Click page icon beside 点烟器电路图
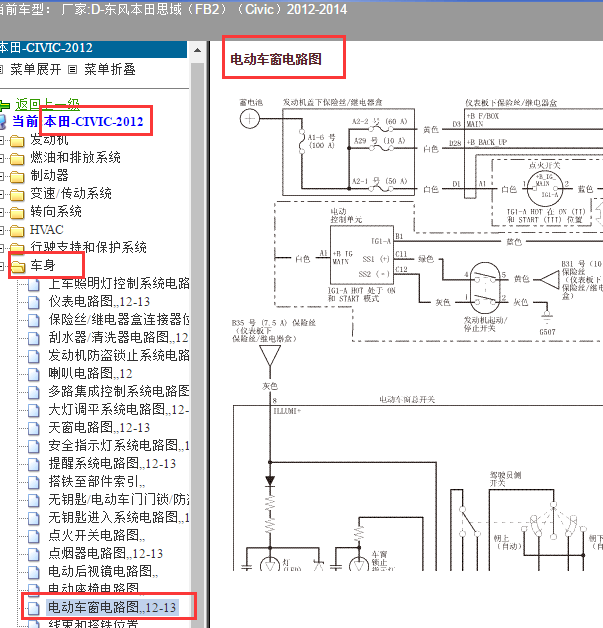The width and height of the screenshot is (603, 628). pyautogui.click(x=34, y=554)
